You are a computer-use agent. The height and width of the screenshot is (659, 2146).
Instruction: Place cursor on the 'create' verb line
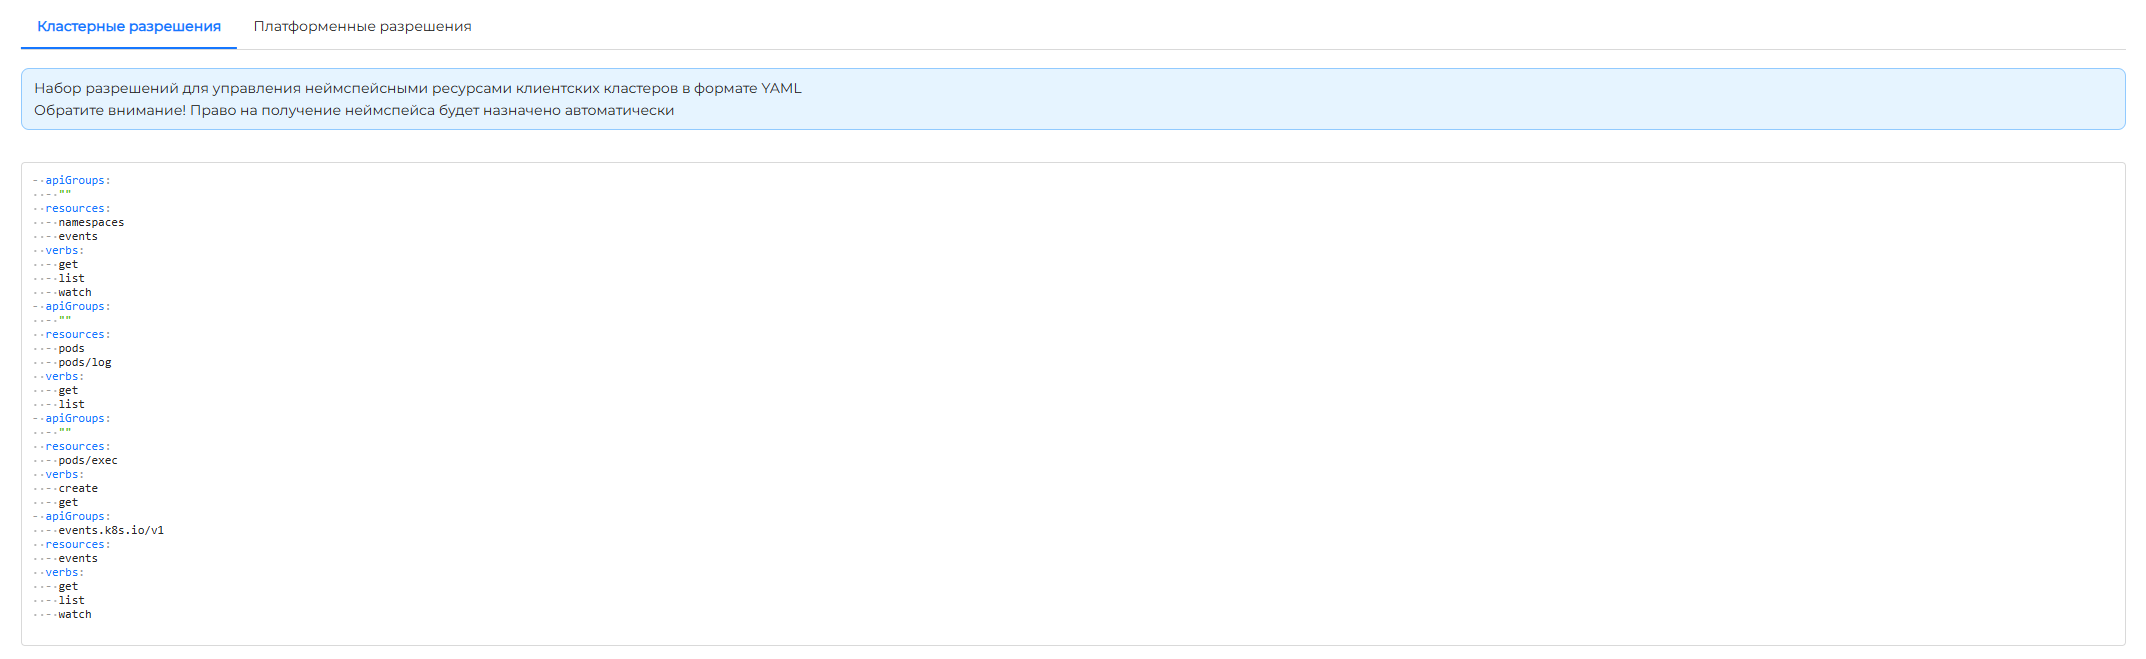[78, 488]
